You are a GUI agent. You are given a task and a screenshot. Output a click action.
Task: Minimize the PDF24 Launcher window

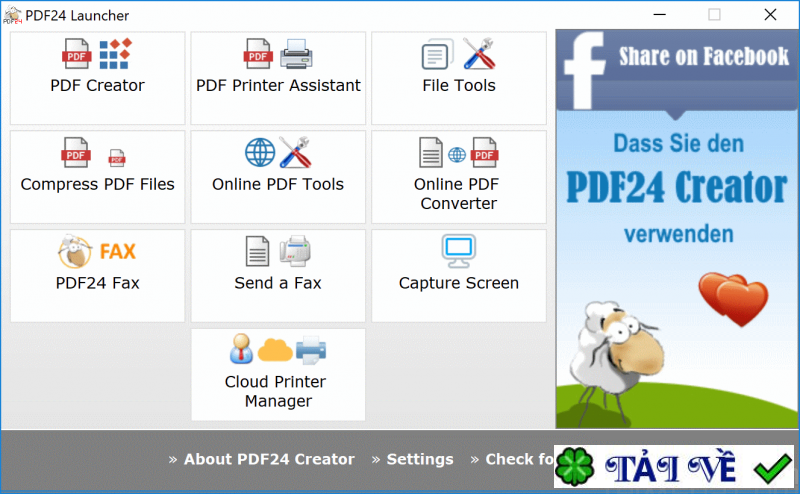(660, 15)
